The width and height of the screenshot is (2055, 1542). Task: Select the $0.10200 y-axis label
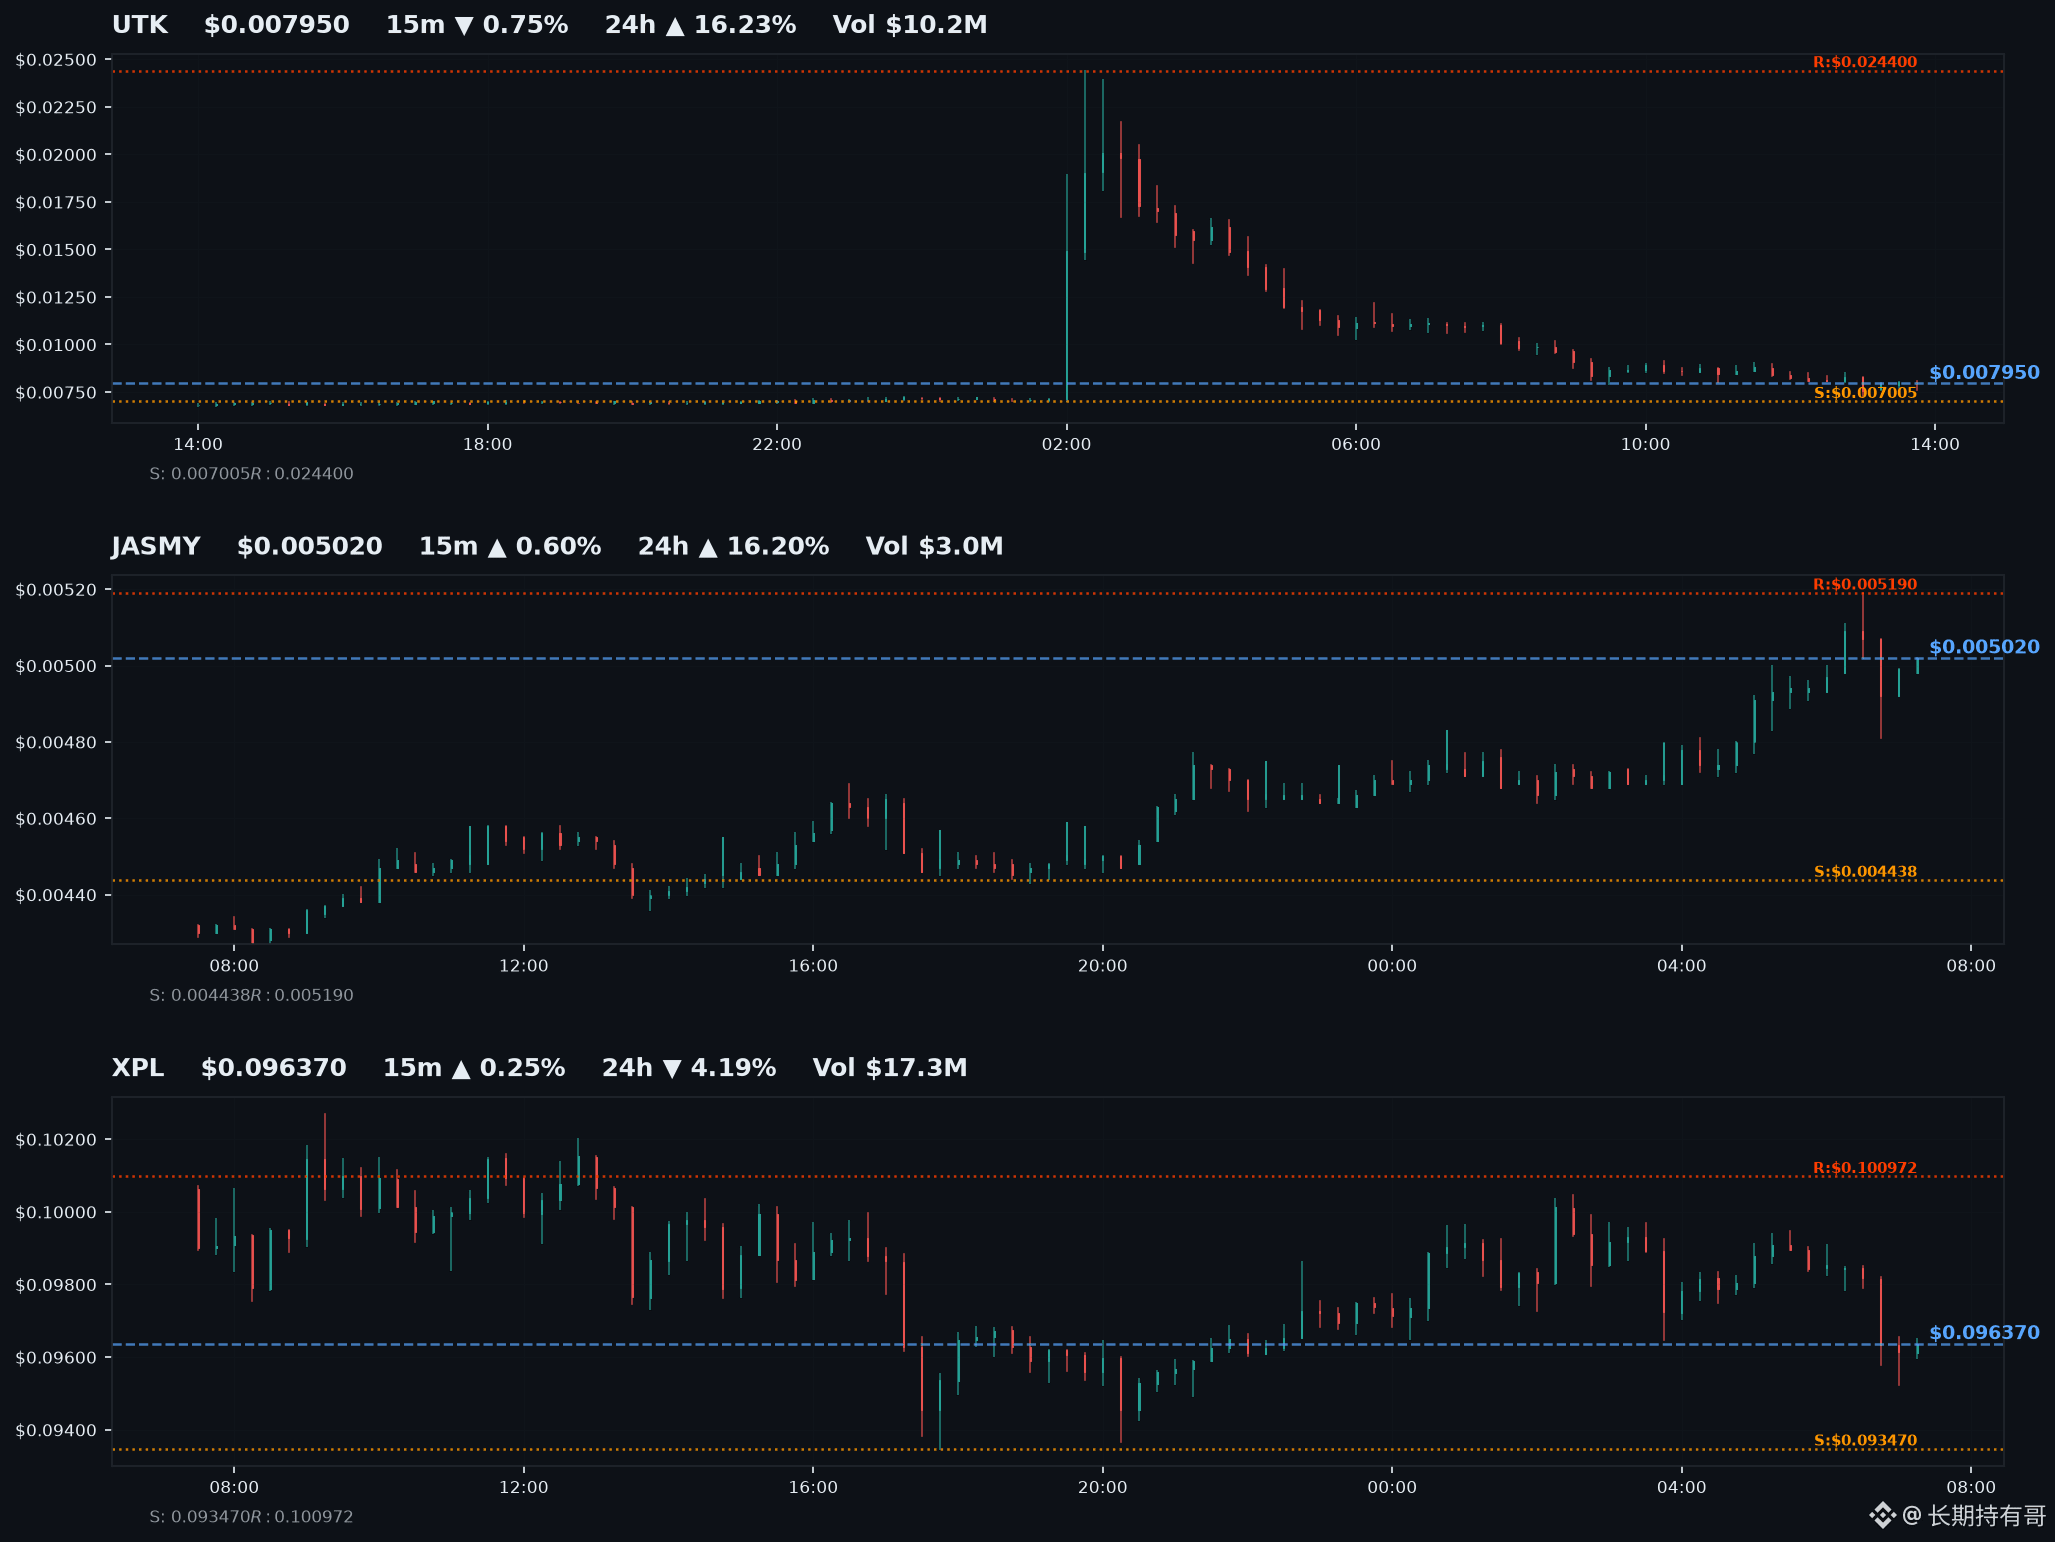point(56,1140)
